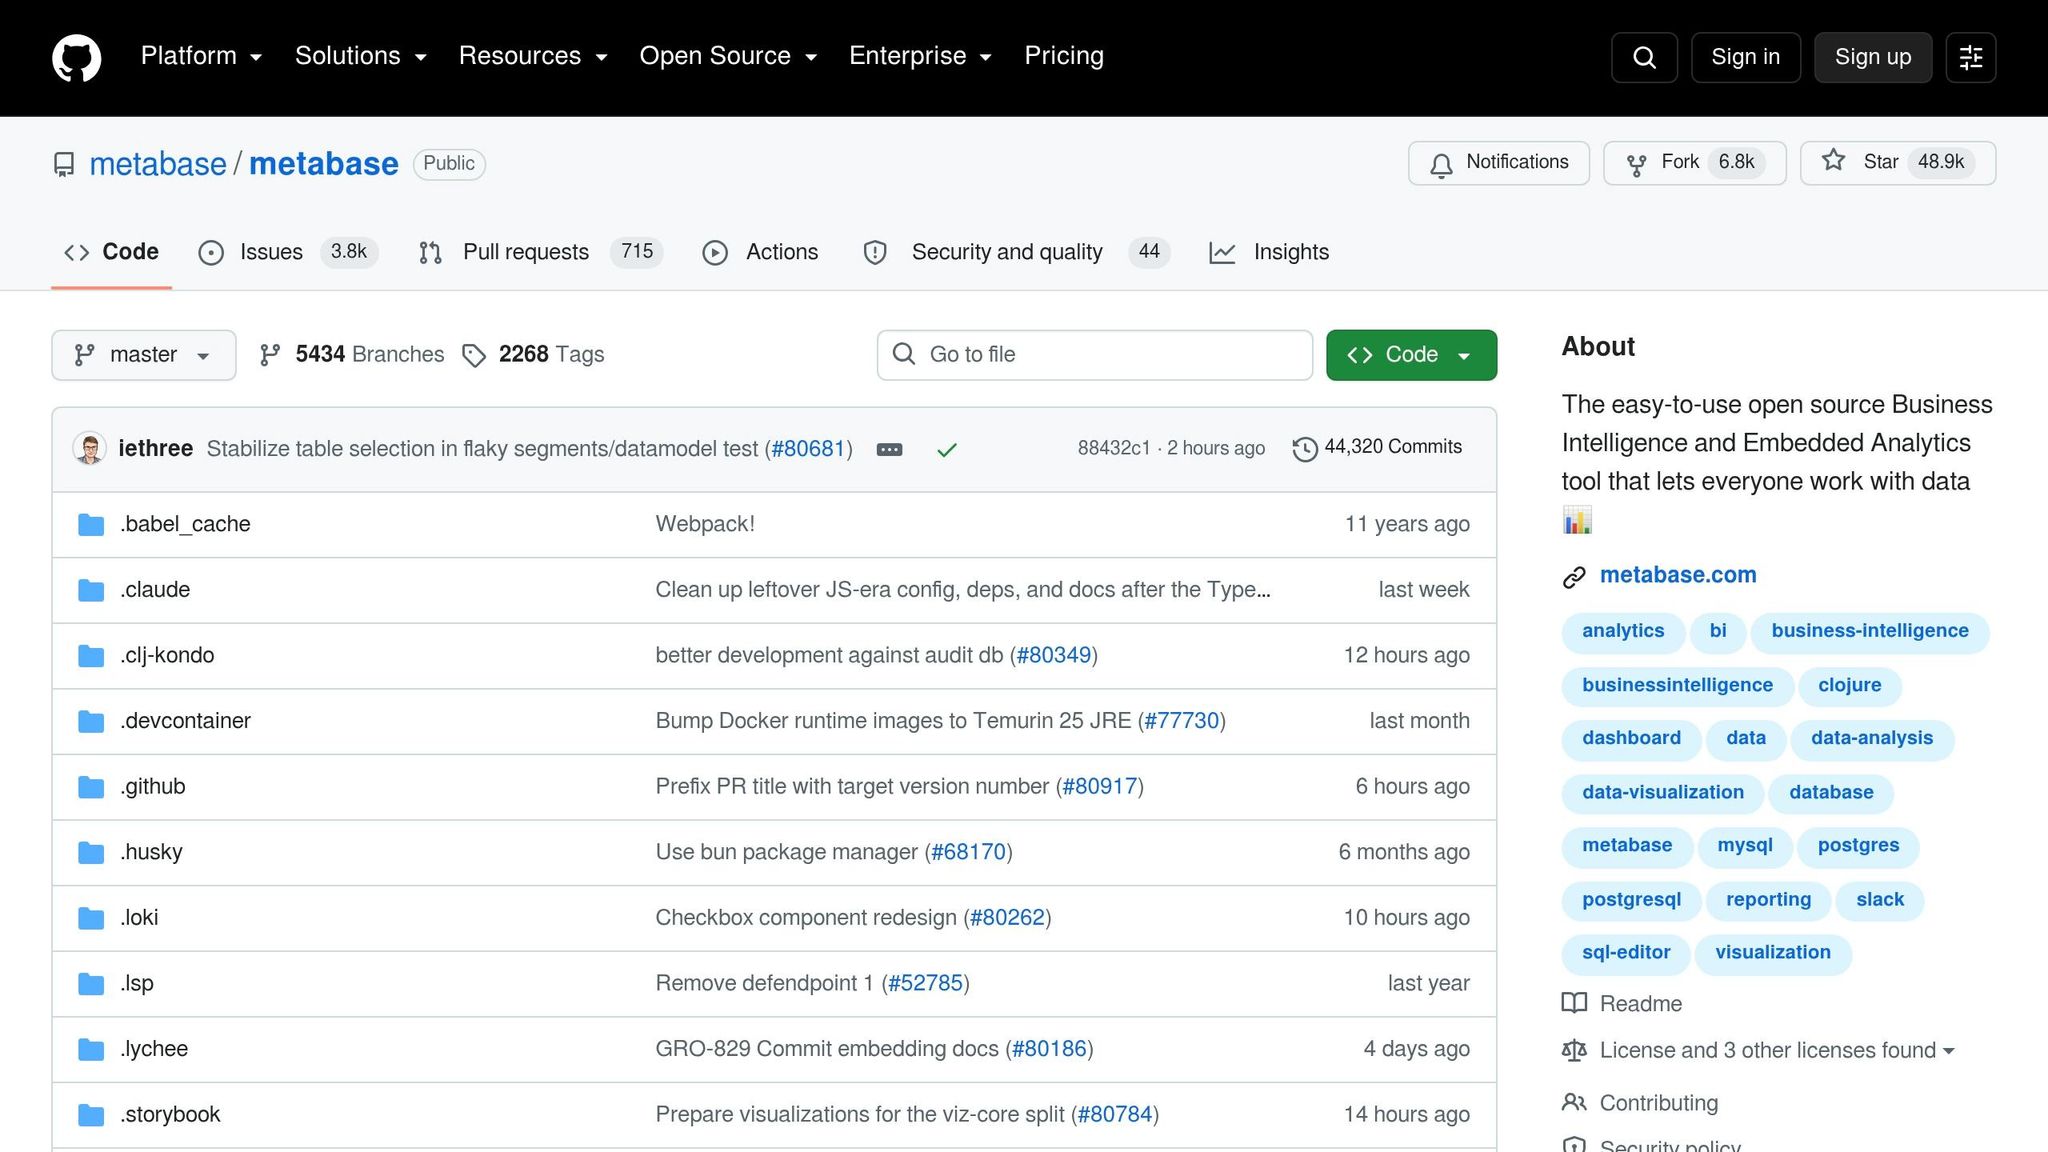Click the link icon next to metabase.com

point(1574,577)
